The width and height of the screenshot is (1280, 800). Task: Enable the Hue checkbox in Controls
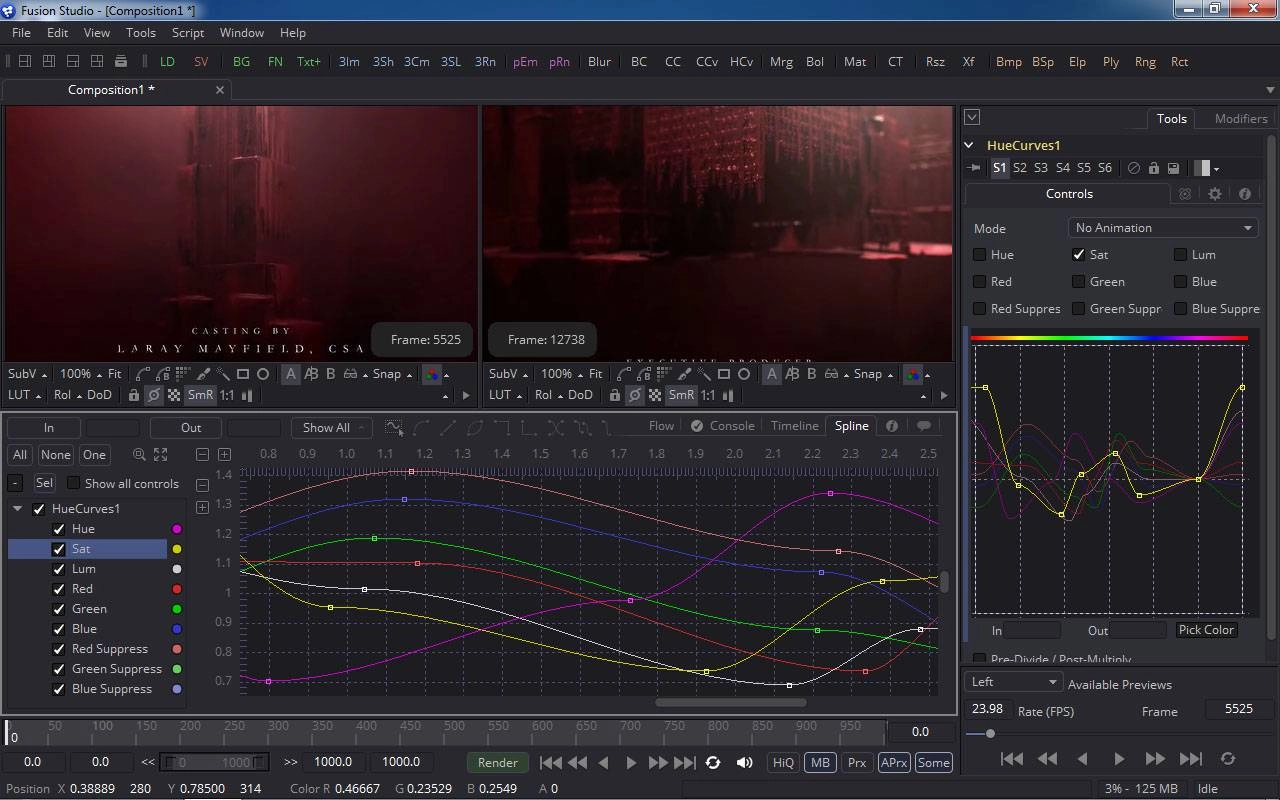pyautogui.click(x=980, y=254)
